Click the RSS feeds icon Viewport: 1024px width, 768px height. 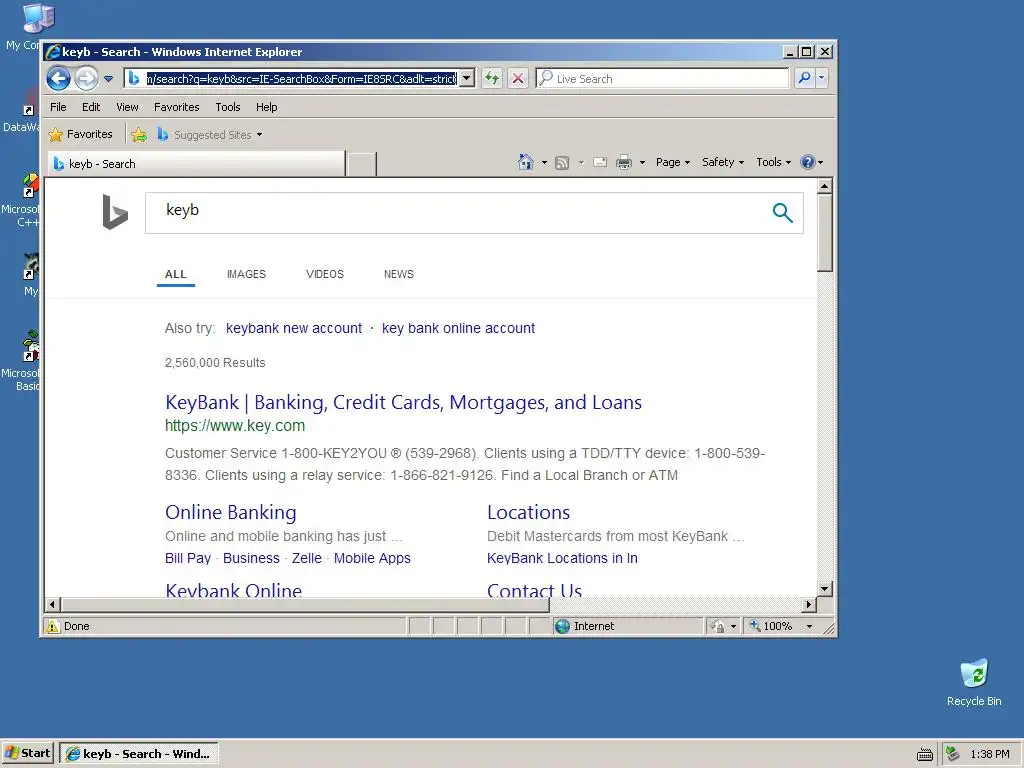click(562, 163)
